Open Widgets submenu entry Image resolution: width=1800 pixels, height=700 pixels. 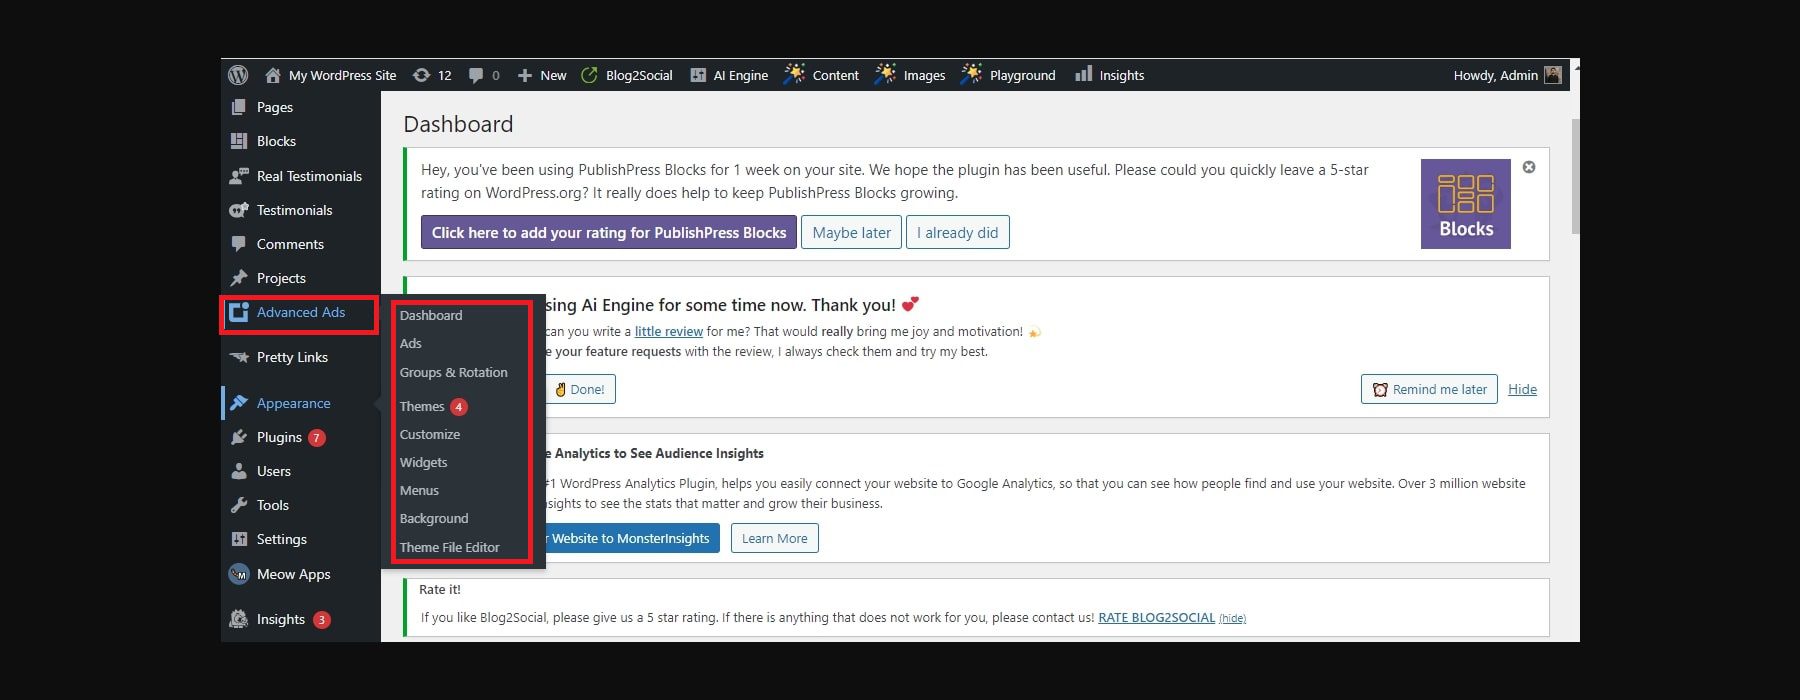click(424, 462)
